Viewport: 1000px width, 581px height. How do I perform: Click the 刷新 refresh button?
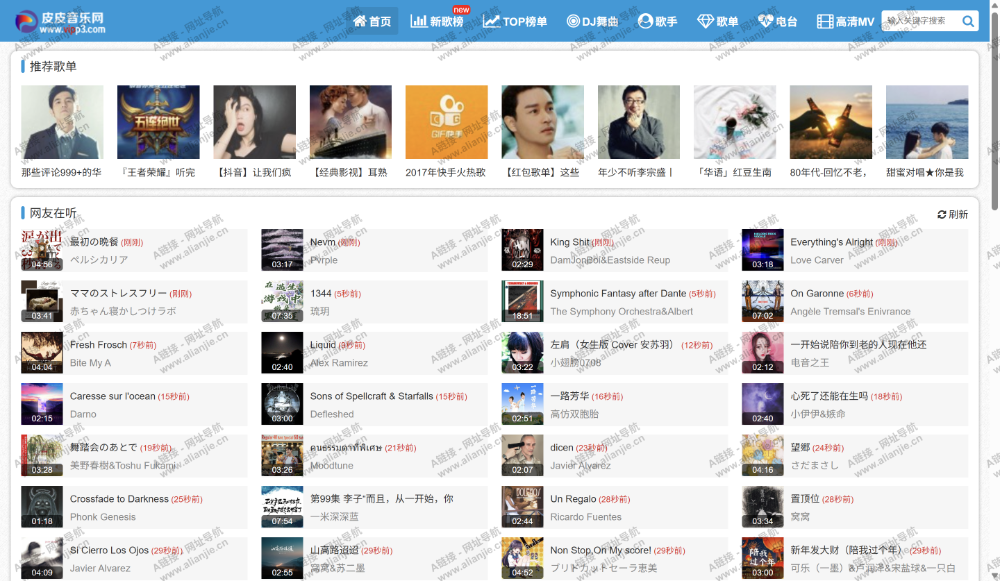953,214
